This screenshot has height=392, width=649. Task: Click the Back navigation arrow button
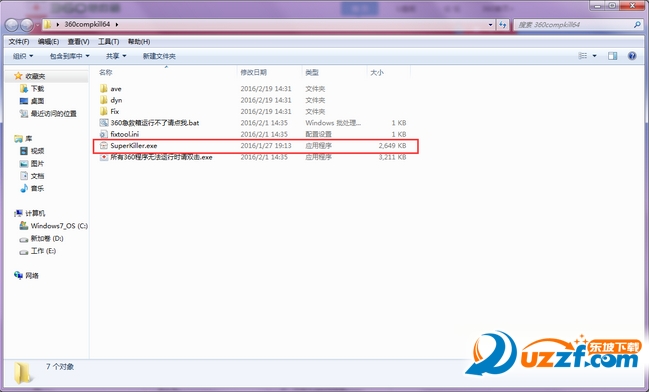pyautogui.click(x=12, y=25)
